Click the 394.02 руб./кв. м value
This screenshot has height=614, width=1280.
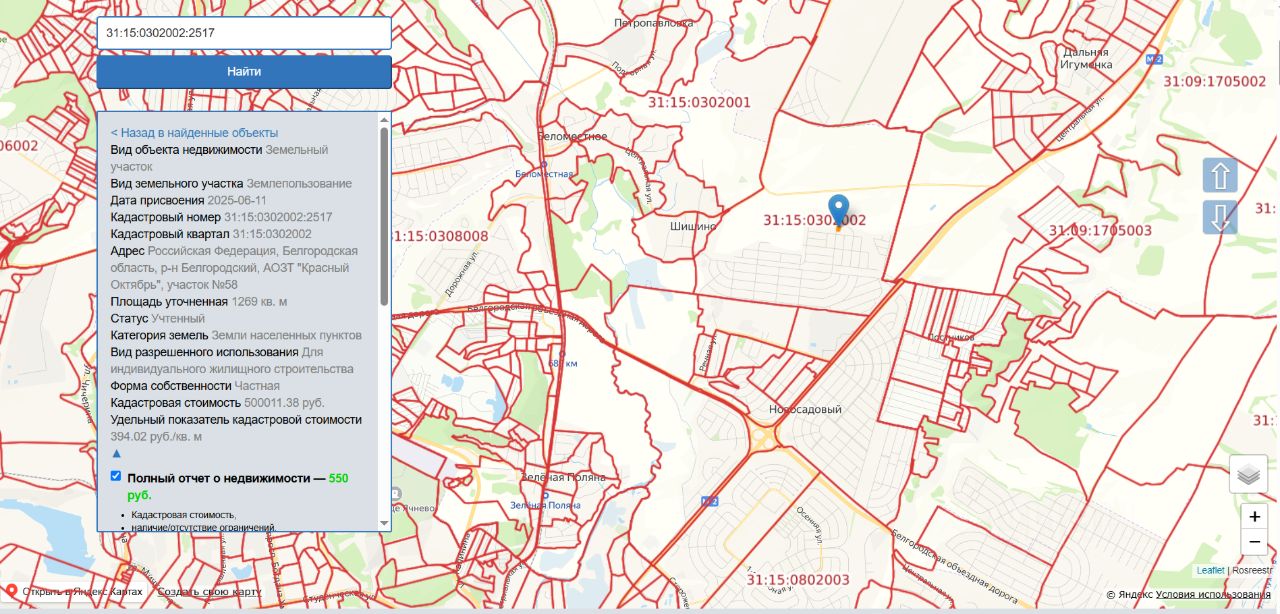(x=156, y=436)
